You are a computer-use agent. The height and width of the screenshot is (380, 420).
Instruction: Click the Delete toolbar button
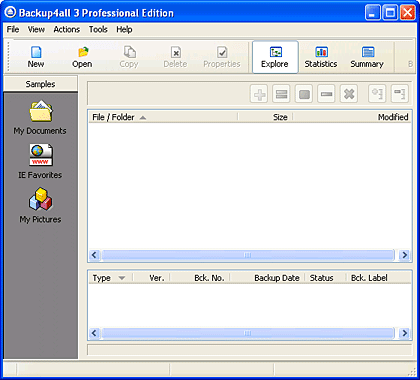point(175,57)
